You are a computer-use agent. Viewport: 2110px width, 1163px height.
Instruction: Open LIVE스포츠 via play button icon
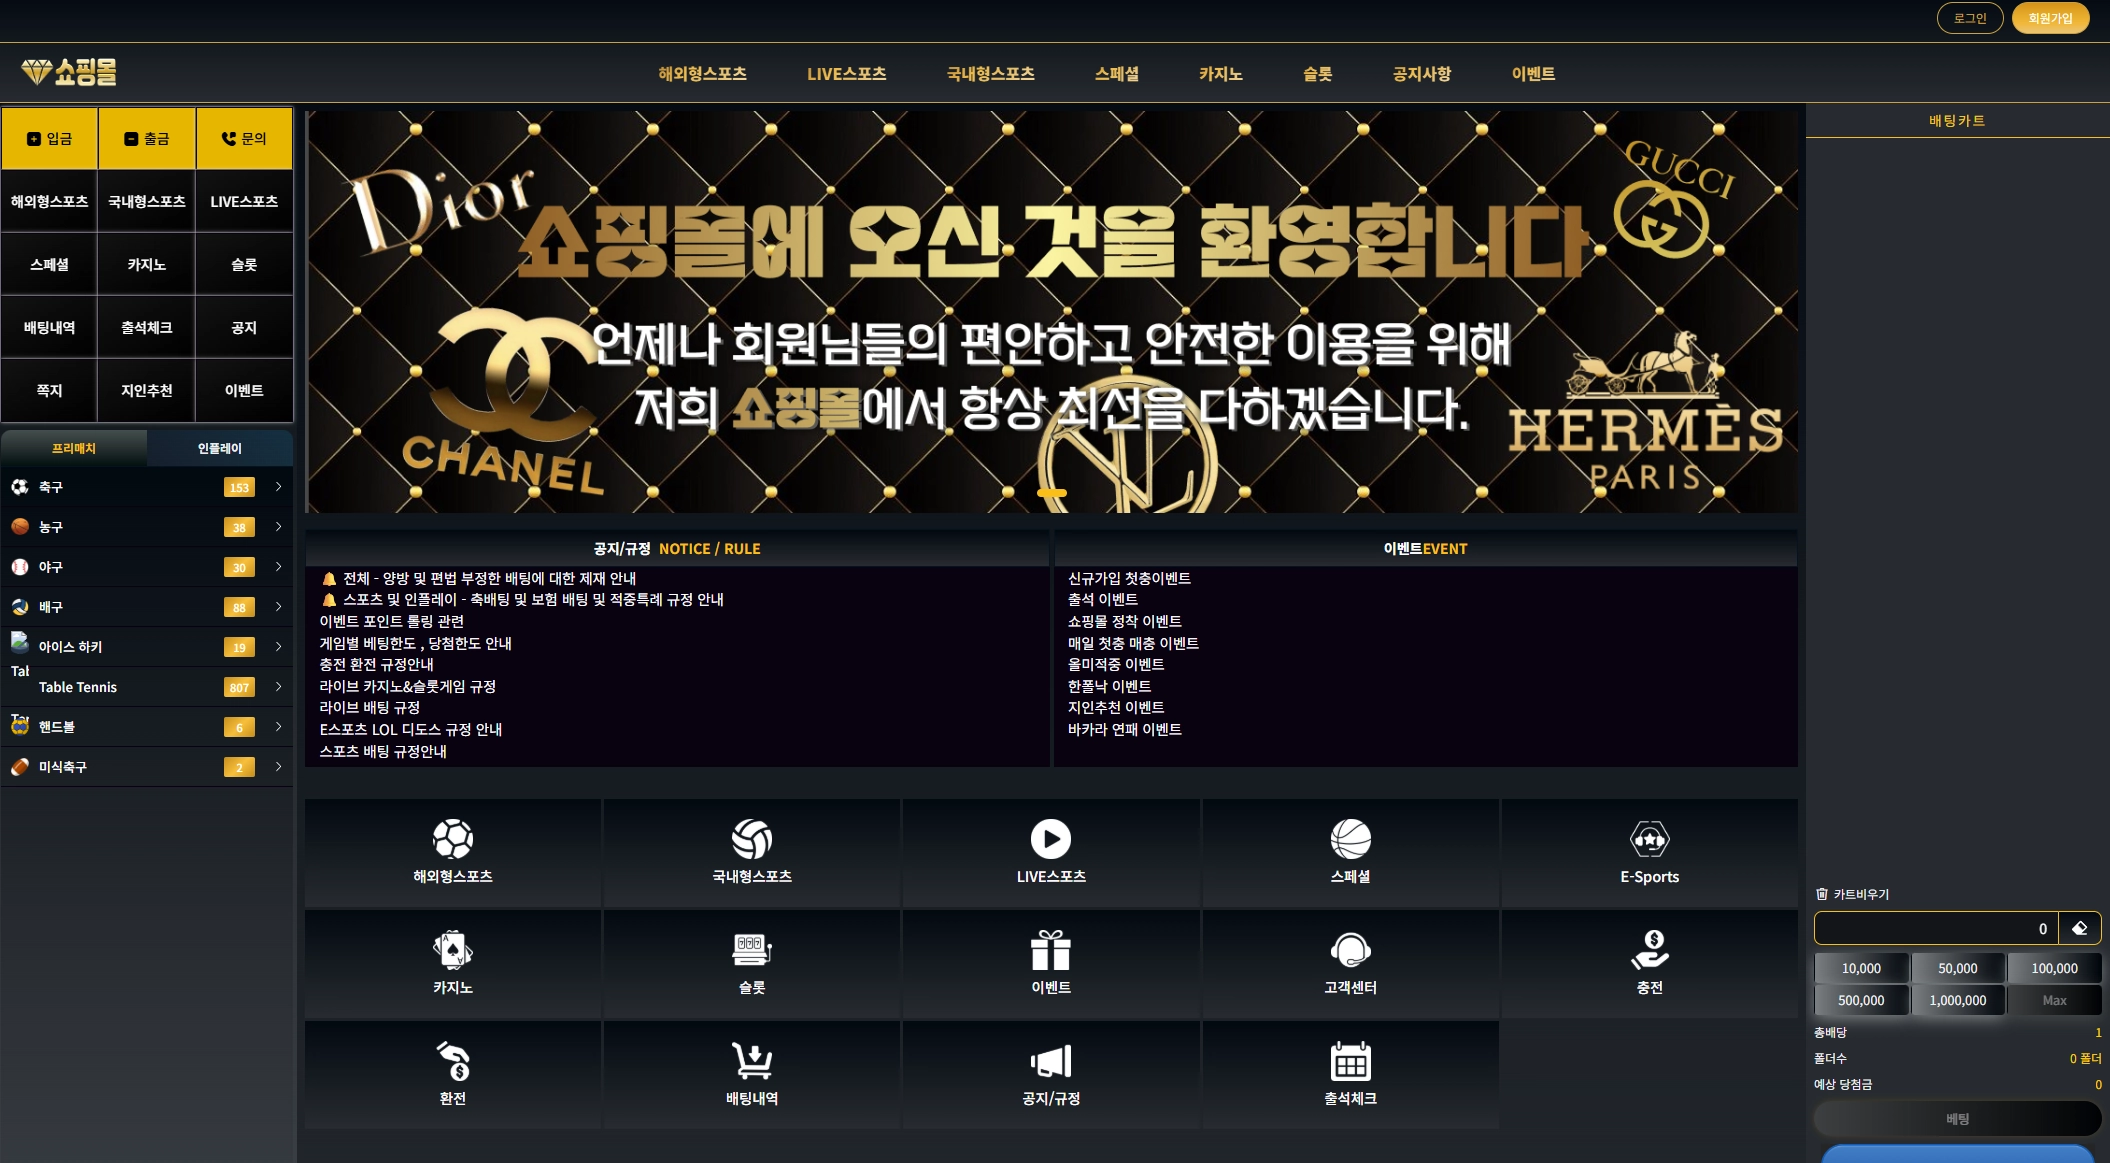1050,839
